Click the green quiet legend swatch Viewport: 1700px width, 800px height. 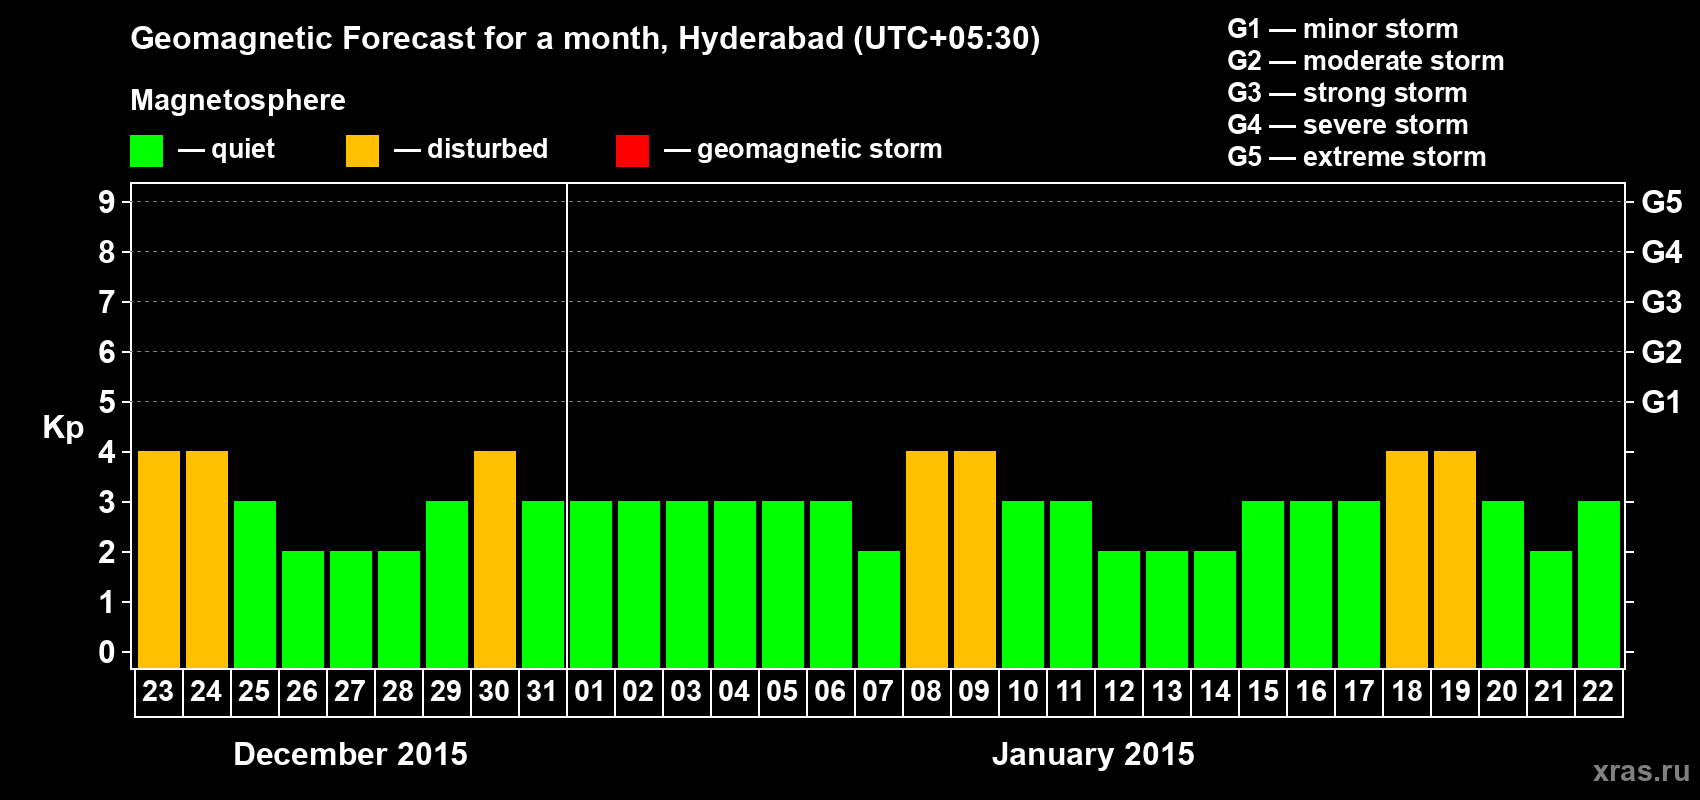(146, 151)
